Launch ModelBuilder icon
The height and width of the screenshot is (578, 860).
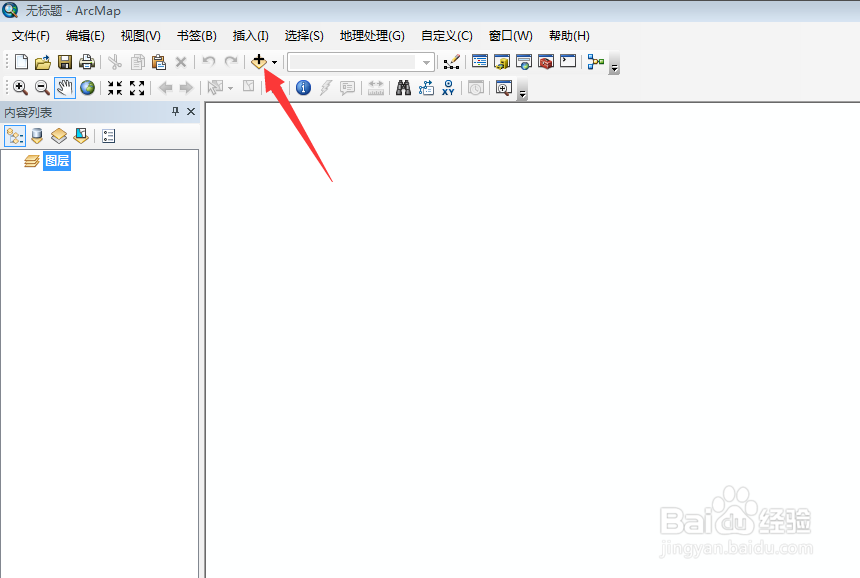click(596, 62)
